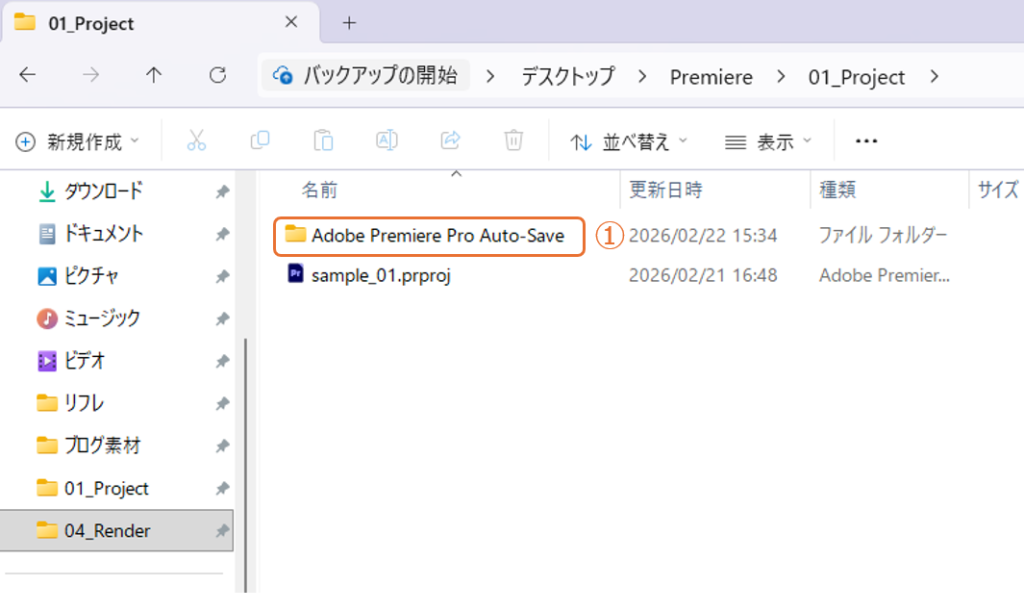The height and width of the screenshot is (611, 1024).
Task: Open the 新規作成 dropdown
Action: (78, 142)
